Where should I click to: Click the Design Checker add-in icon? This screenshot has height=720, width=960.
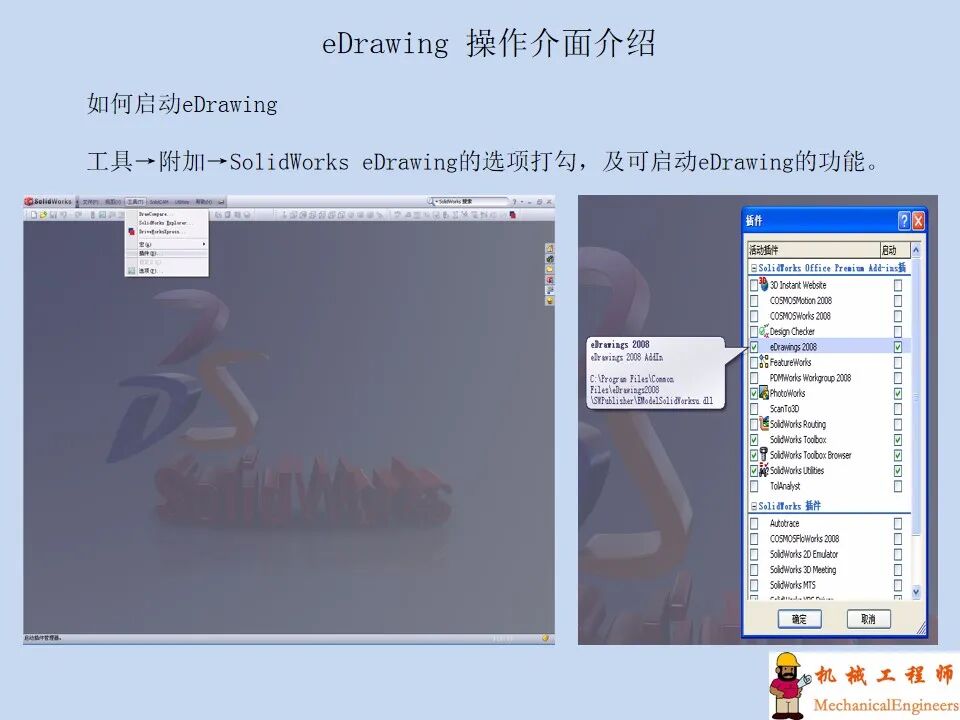point(764,331)
